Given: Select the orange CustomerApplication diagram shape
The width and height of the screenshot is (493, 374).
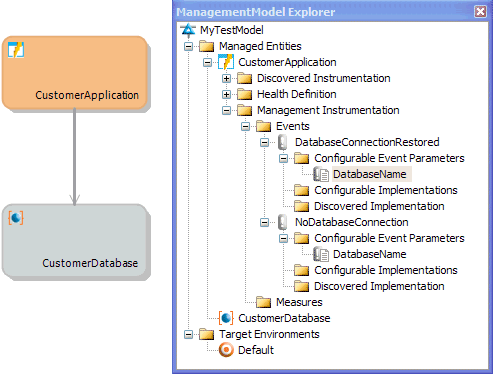Looking at the screenshot, I should click(x=75, y=73).
